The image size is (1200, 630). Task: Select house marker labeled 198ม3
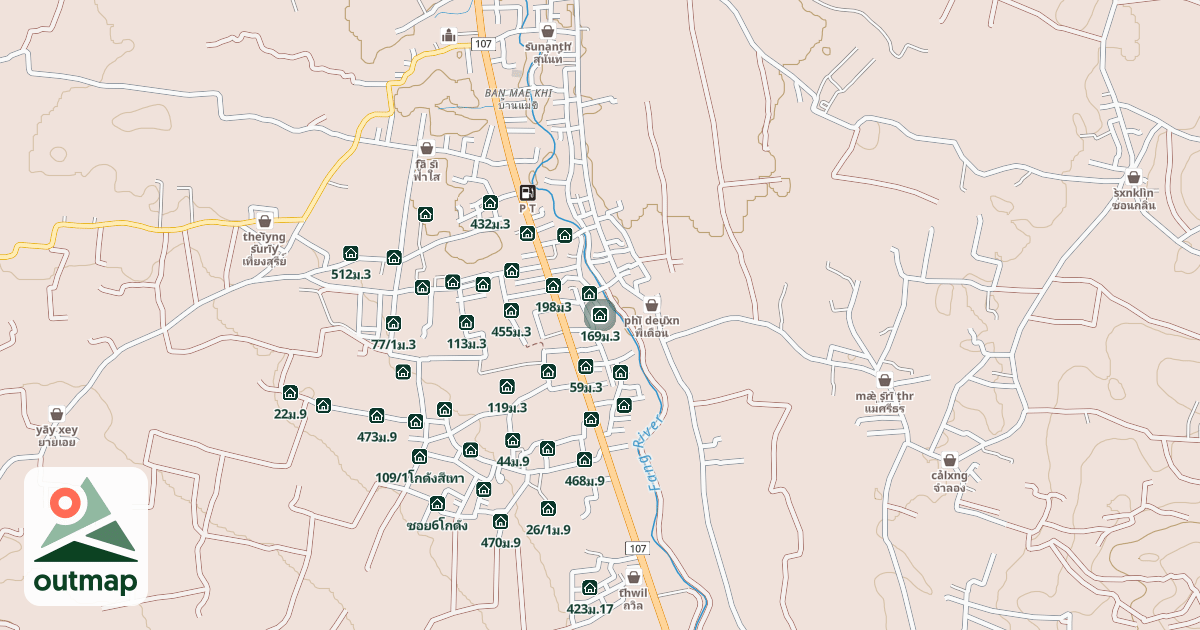[553, 285]
